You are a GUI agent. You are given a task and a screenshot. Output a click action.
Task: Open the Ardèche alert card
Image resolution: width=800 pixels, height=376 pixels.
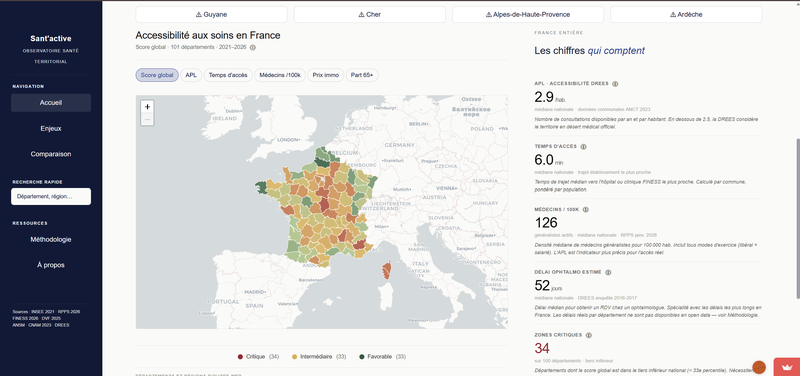[686, 14]
